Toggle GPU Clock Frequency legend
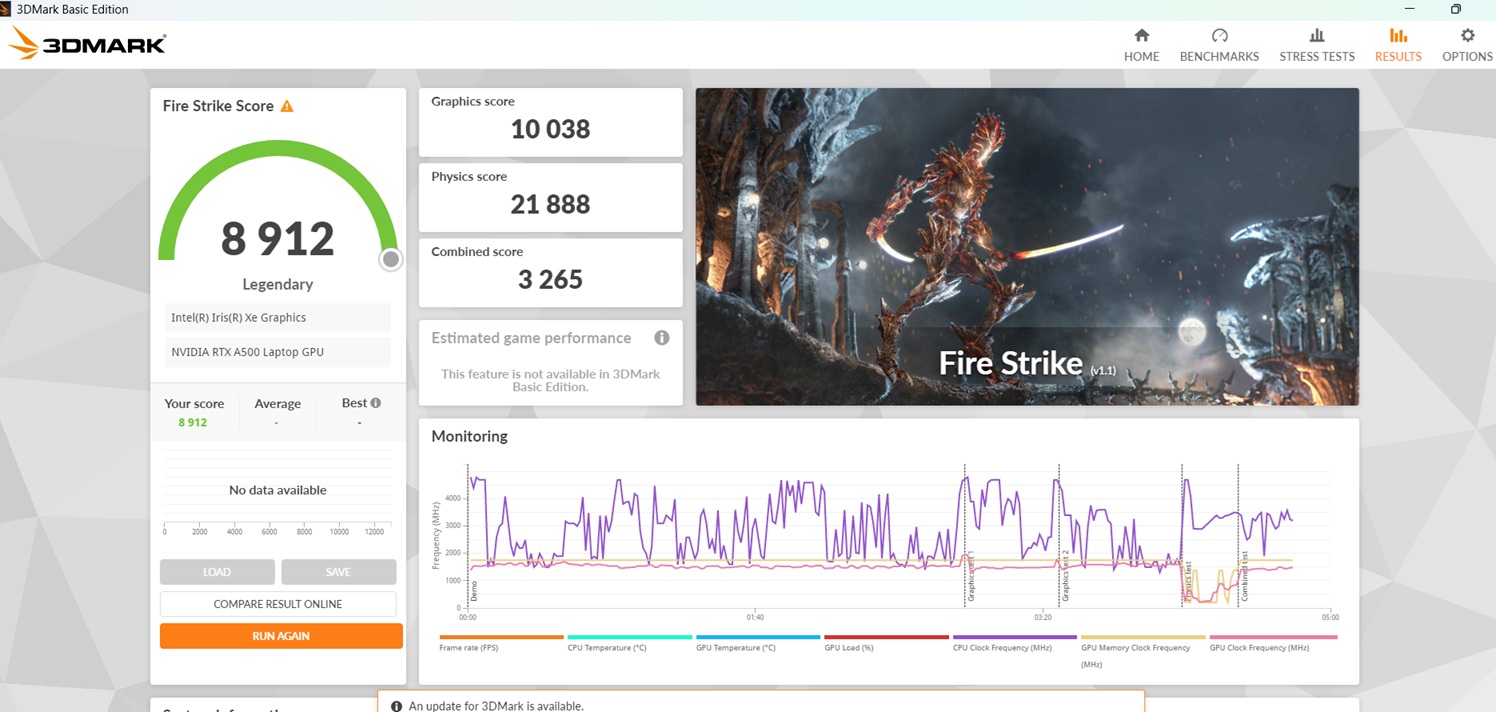This screenshot has height=712, width=1496. (1273, 643)
